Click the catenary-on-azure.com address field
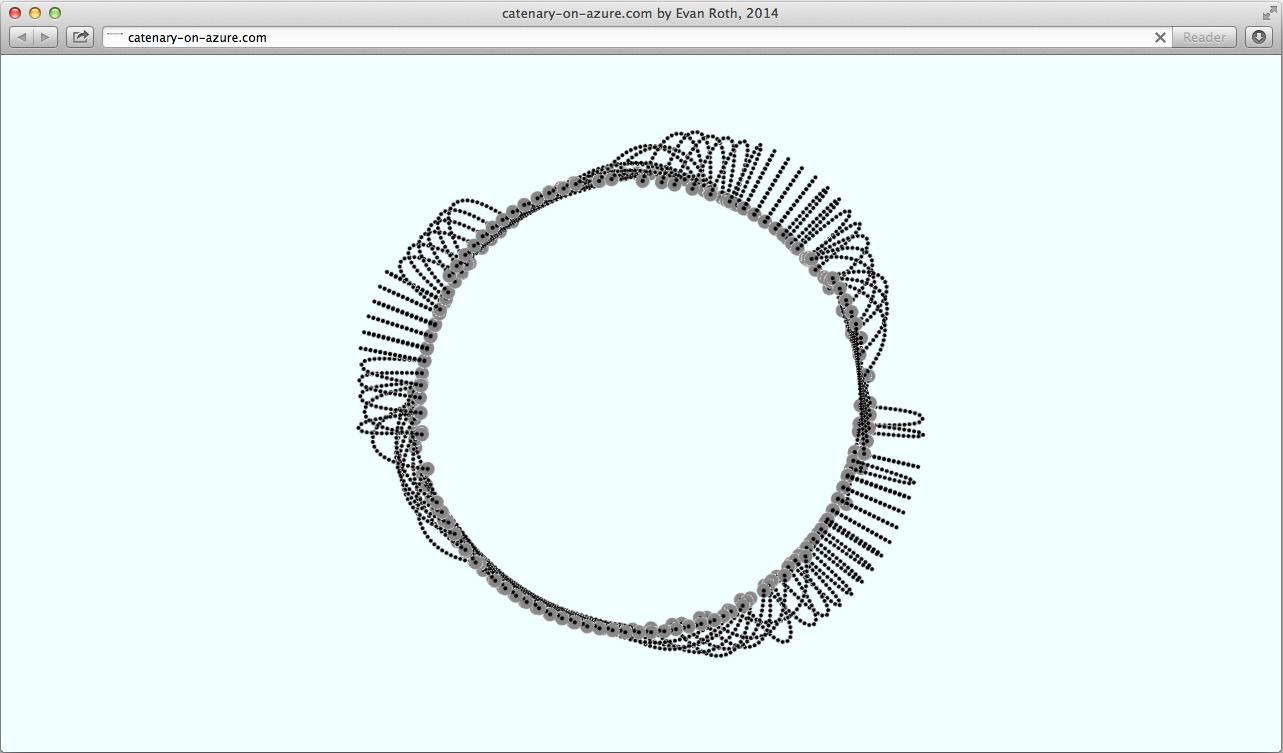The image size is (1283, 753). click(x=636, y=37)
